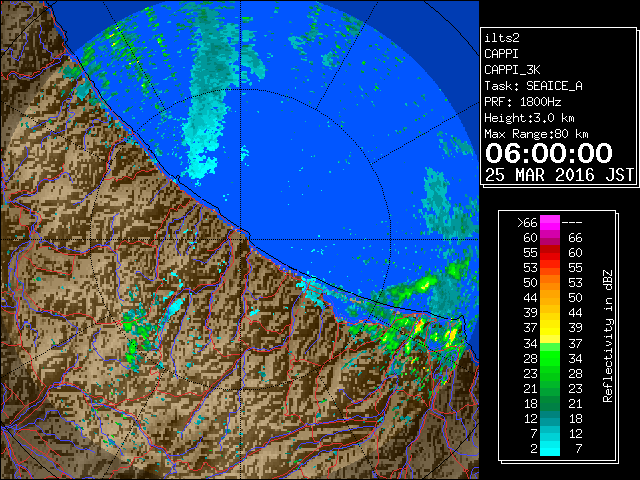640x480 pixels.
Task: Pick the orange 50–53 dBZ legend swatch
Action: pos(550,283)
